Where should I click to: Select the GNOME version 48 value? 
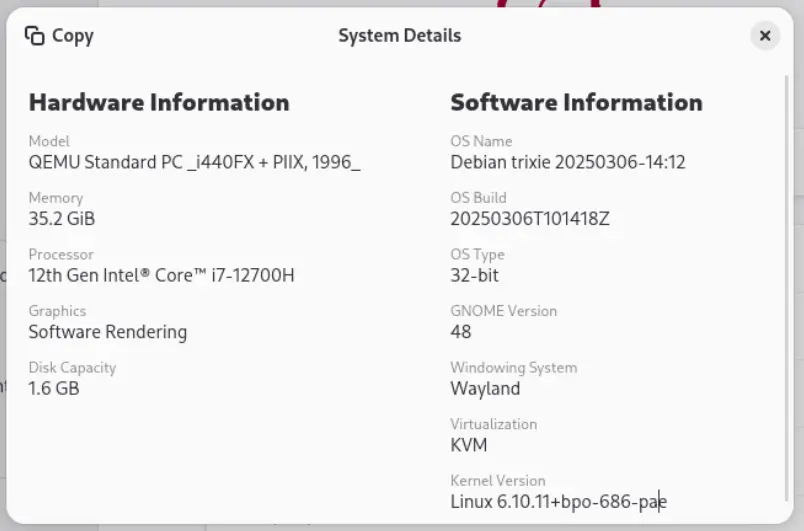coord(460,332)
